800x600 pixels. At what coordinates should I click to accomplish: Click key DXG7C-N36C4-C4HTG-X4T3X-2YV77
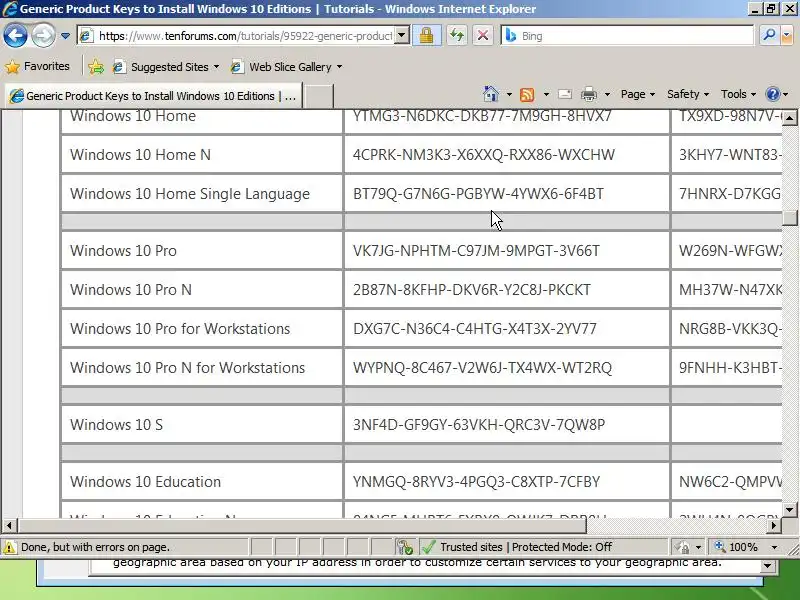coord(474,329)
